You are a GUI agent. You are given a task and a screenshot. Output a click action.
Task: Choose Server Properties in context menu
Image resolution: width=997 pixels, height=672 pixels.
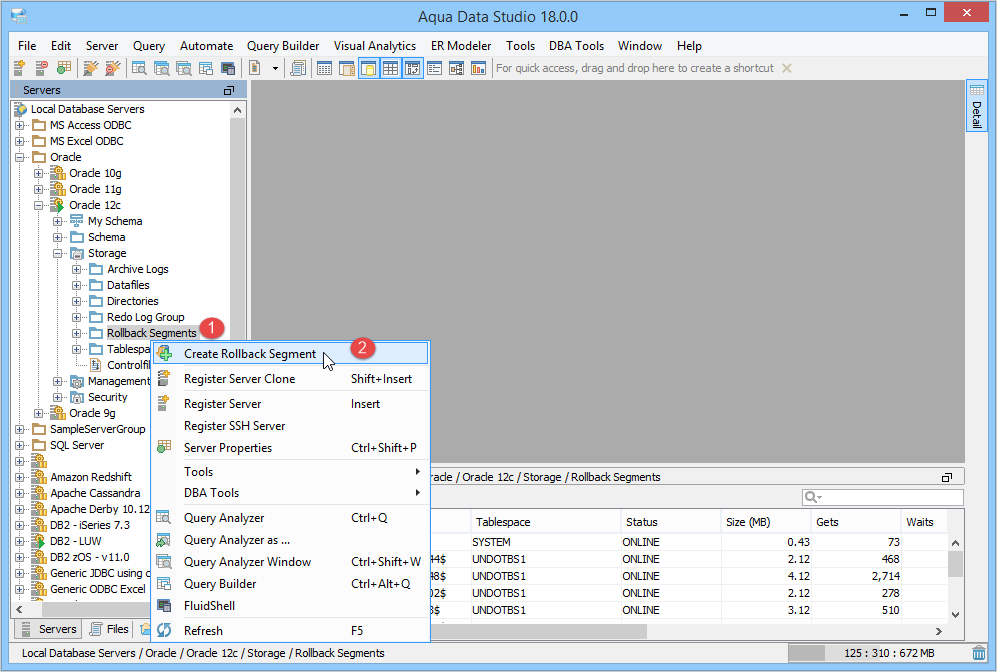click(291, 448)
